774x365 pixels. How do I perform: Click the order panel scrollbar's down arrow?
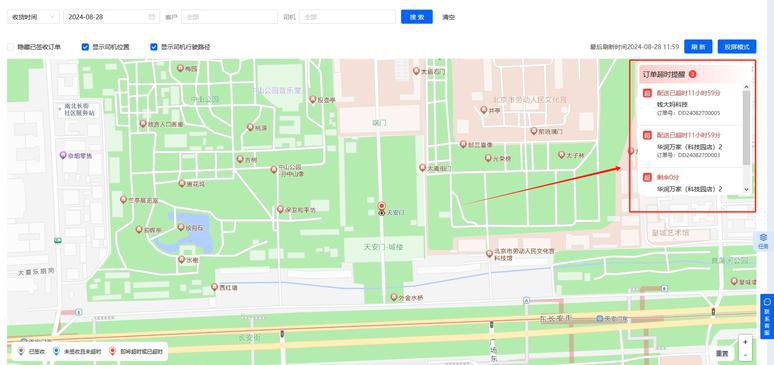coord(746,190)
